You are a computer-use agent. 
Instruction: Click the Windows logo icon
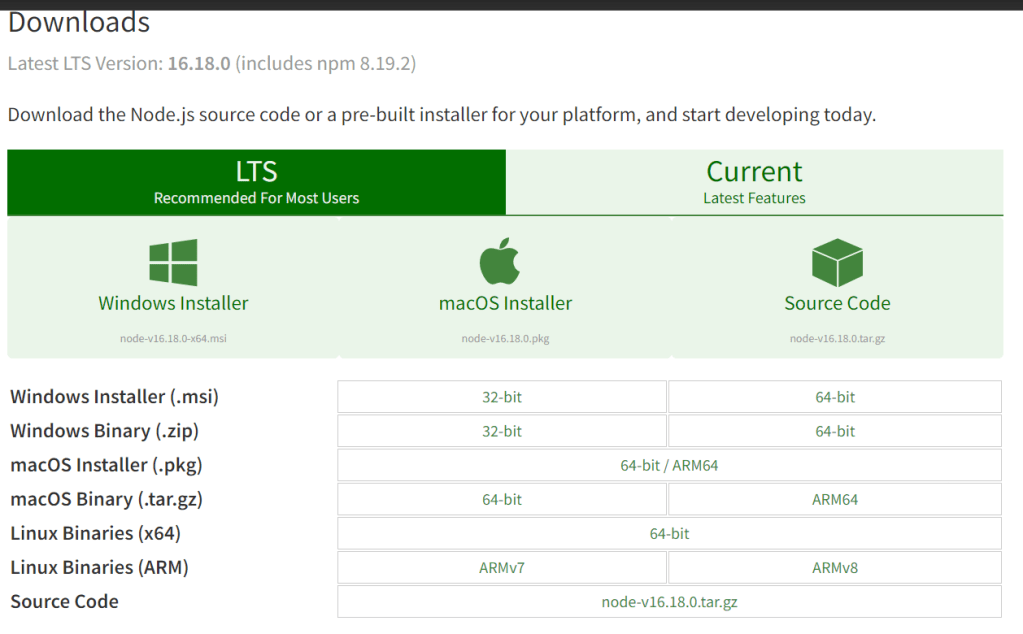tap(173, 263)
